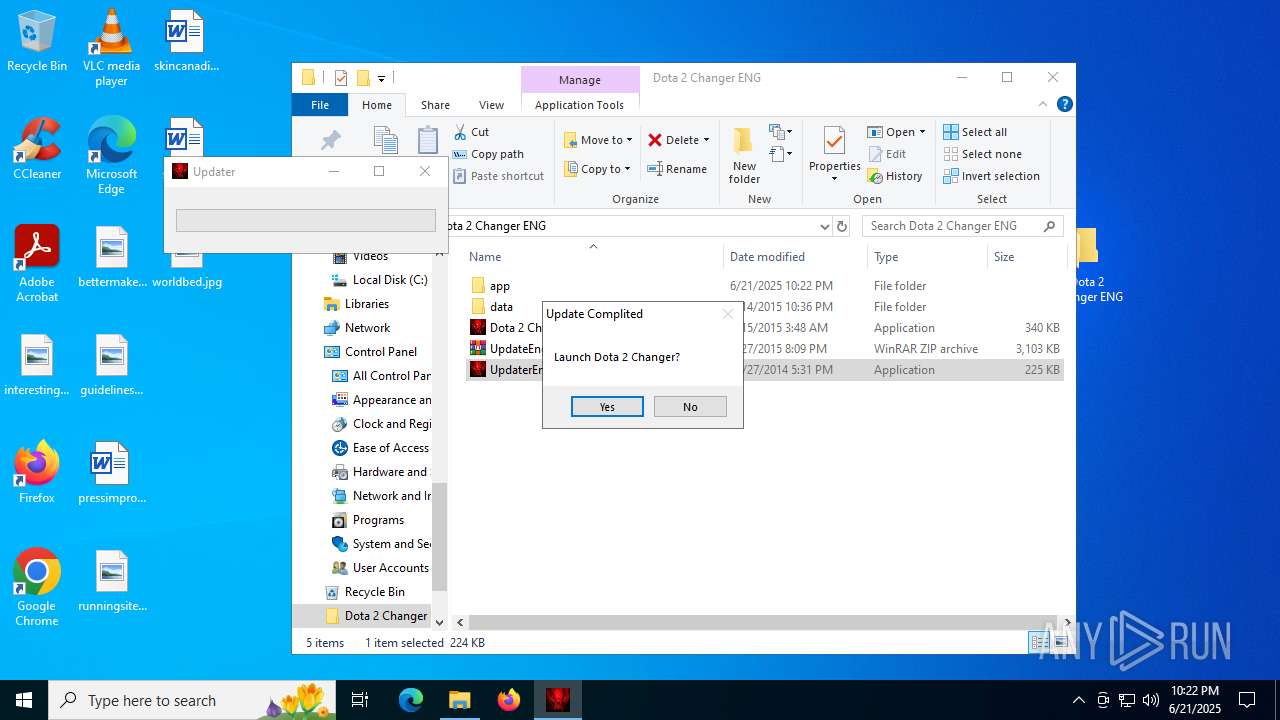
Task: Select the app folder row
Action: point(765,286)
